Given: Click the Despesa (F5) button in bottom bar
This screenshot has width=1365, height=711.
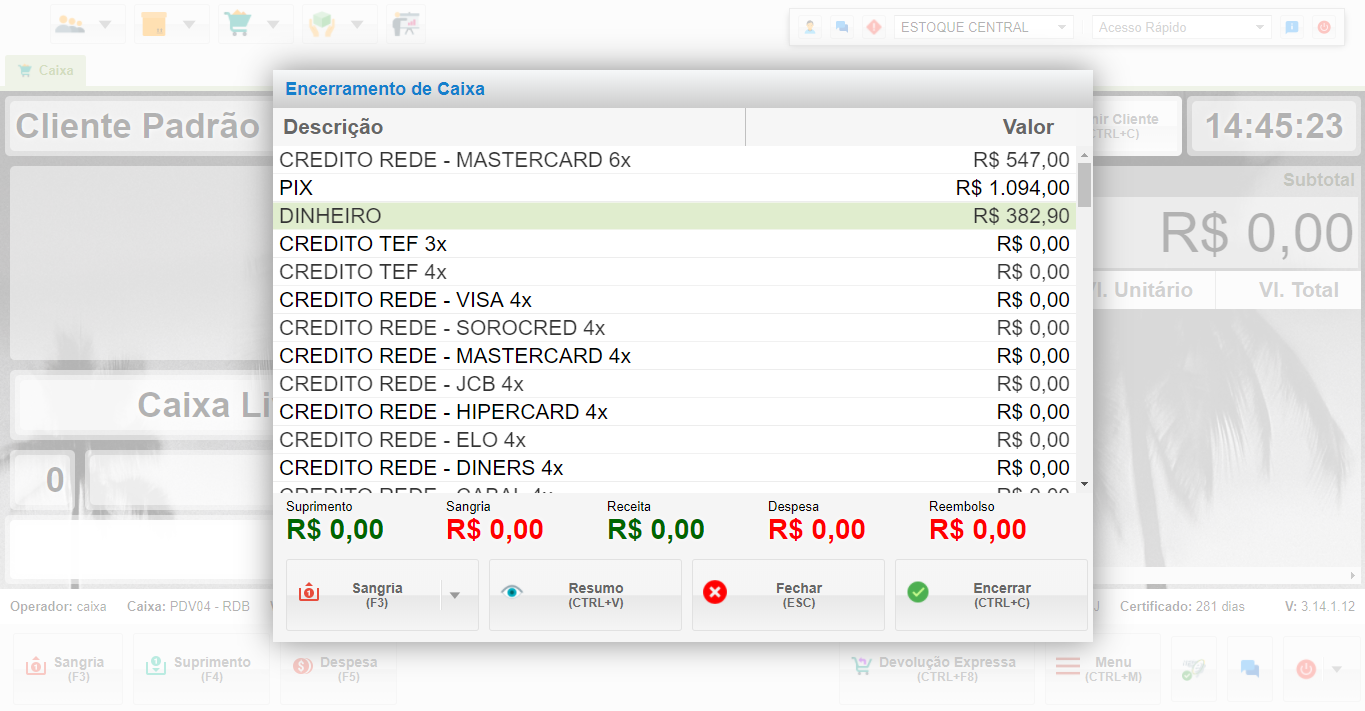Looking at the screenshot, I should [337, 669].
